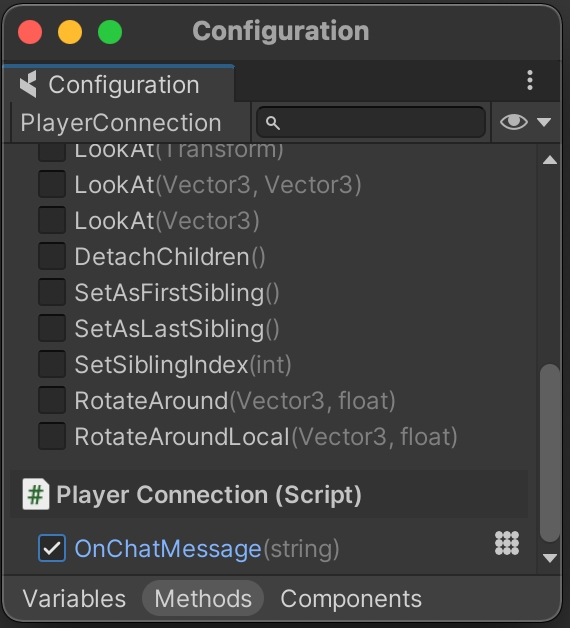Click the OnChatMessage method name
Screen dimensions: 570x628
168,548
